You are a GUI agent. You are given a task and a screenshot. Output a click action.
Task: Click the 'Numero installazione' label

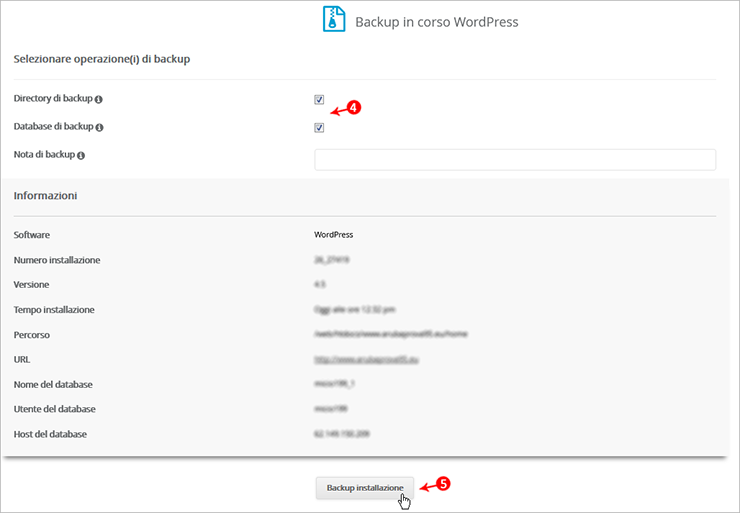pyautogui.click(x=57, y=260)
